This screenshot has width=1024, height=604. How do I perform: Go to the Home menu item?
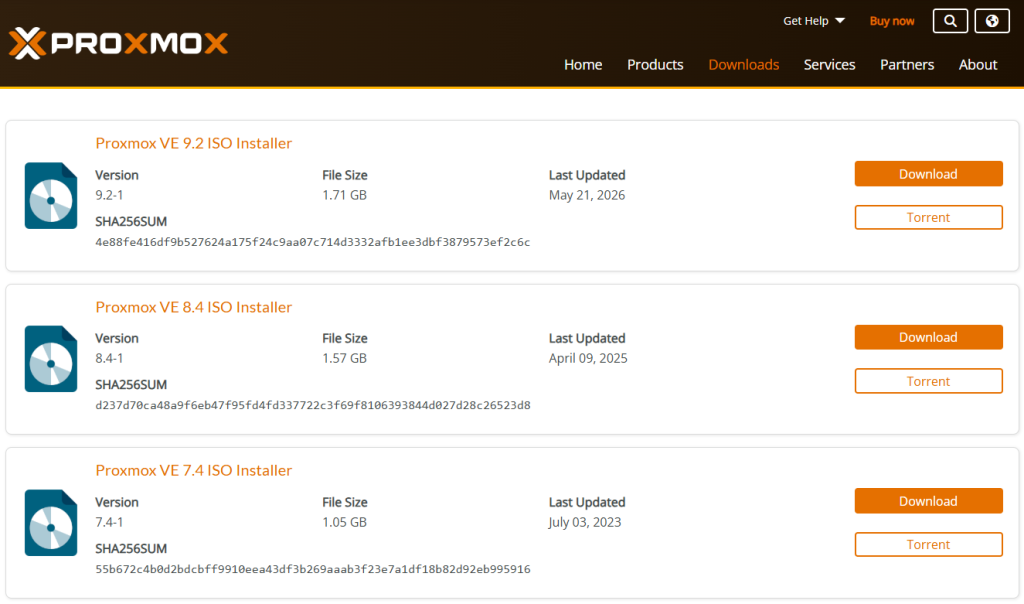(583, 65)
